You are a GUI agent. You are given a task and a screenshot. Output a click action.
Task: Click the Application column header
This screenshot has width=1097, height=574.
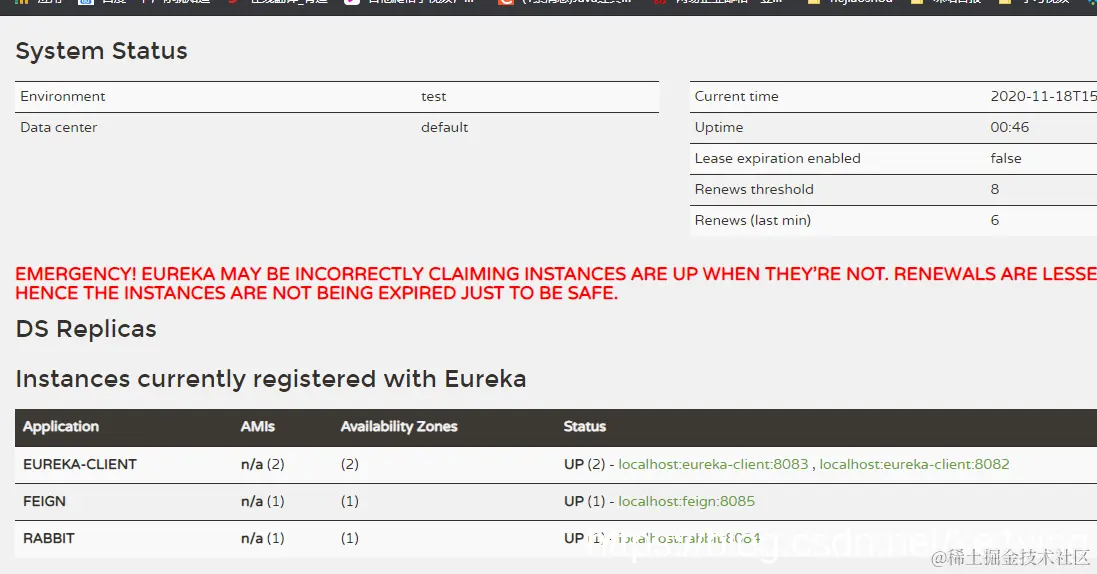point(61,426)
